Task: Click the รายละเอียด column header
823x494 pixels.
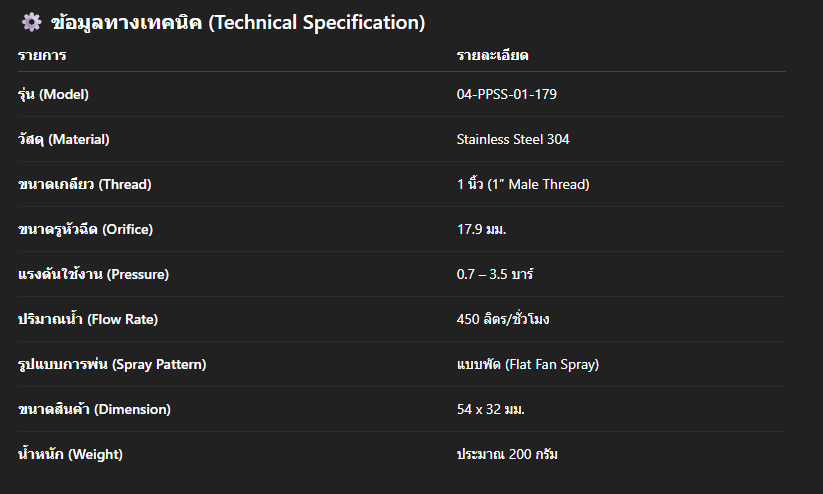Action: (x=492, y=55)
